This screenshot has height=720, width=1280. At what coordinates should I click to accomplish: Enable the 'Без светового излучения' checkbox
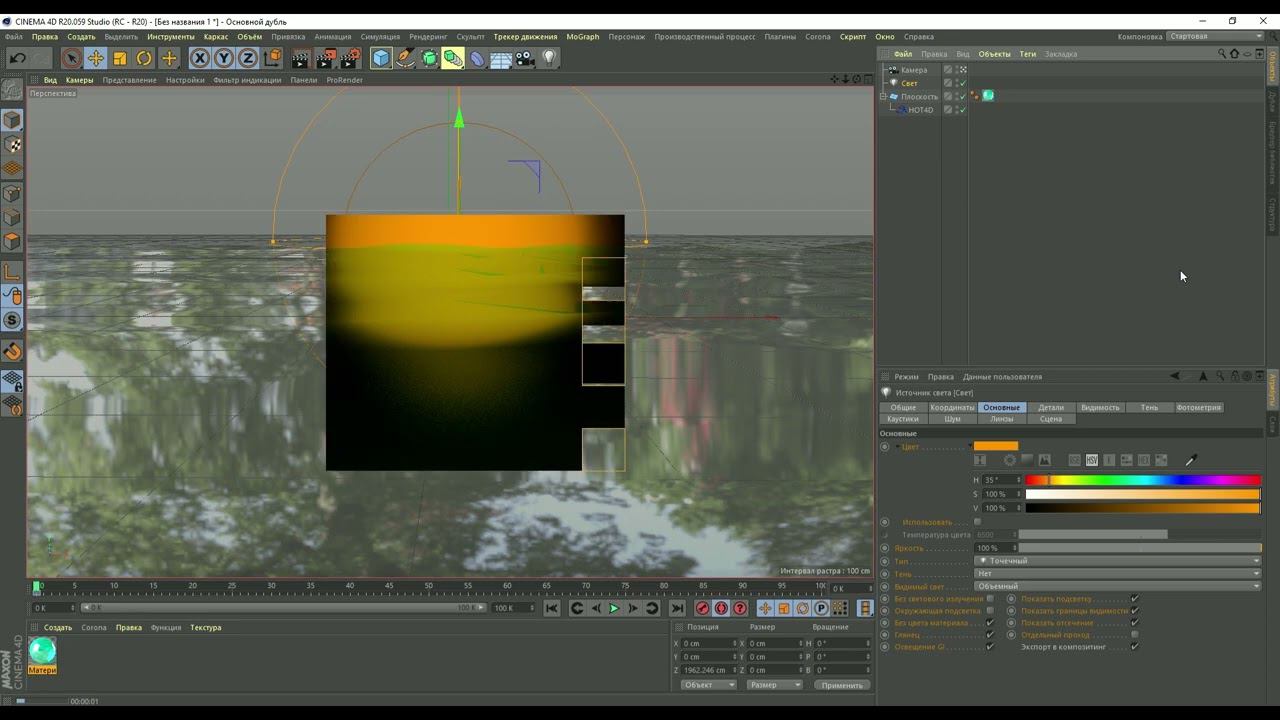990,599
